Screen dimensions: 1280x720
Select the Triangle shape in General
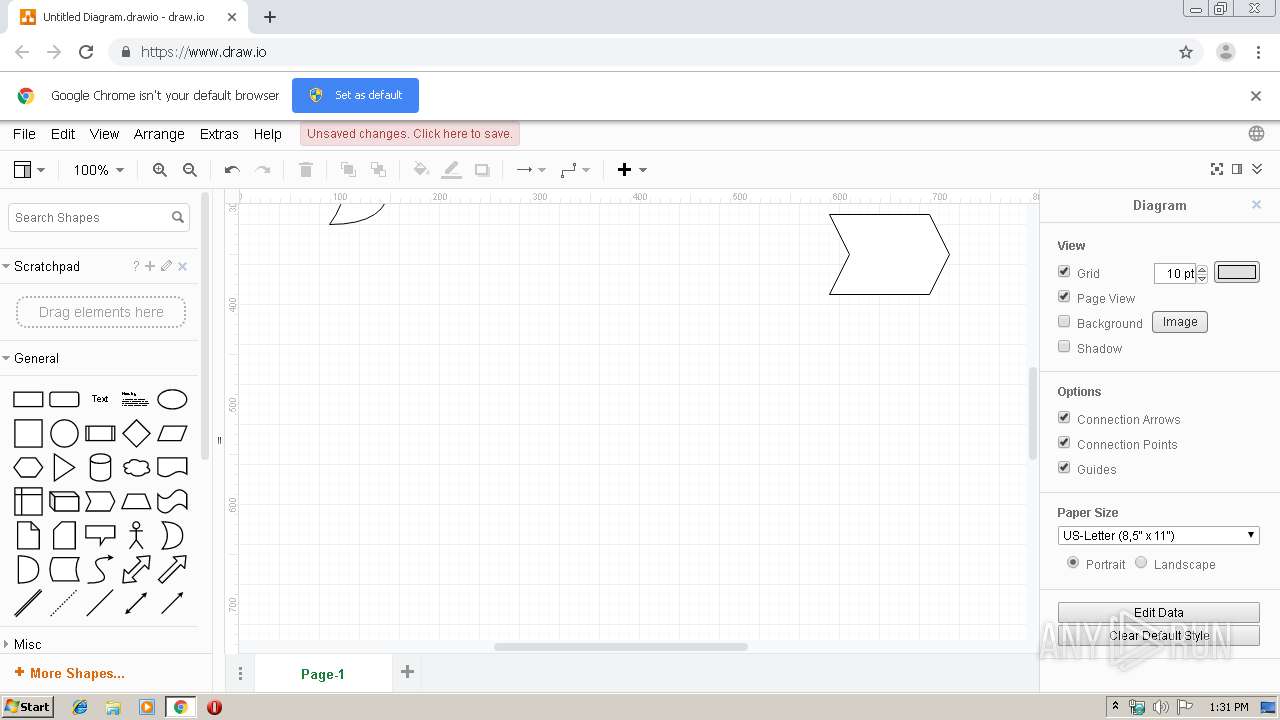coord(64,467)
